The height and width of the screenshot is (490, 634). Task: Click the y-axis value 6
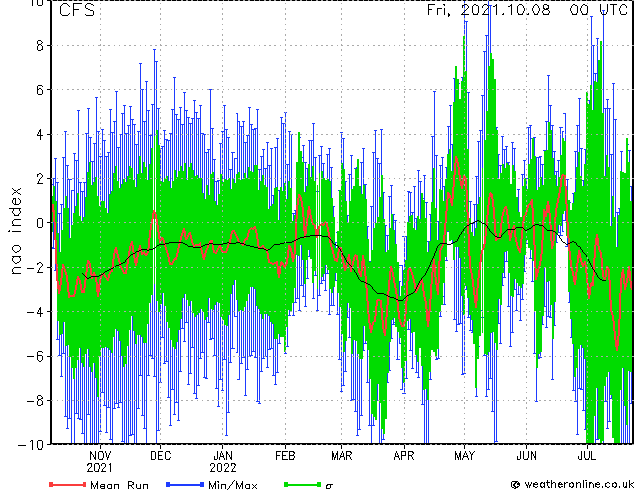pos(40,90)
